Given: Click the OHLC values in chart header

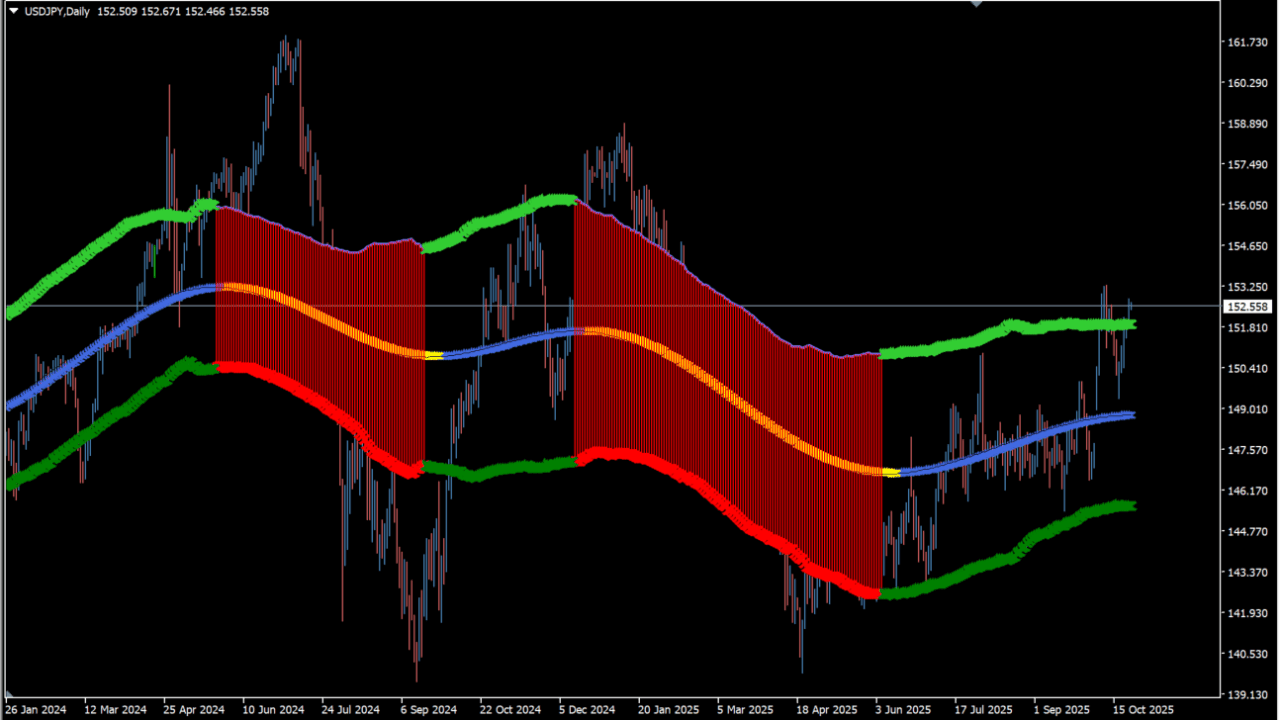Looking at the screenshot, I should pyautogui.click(x=182, y=11).
